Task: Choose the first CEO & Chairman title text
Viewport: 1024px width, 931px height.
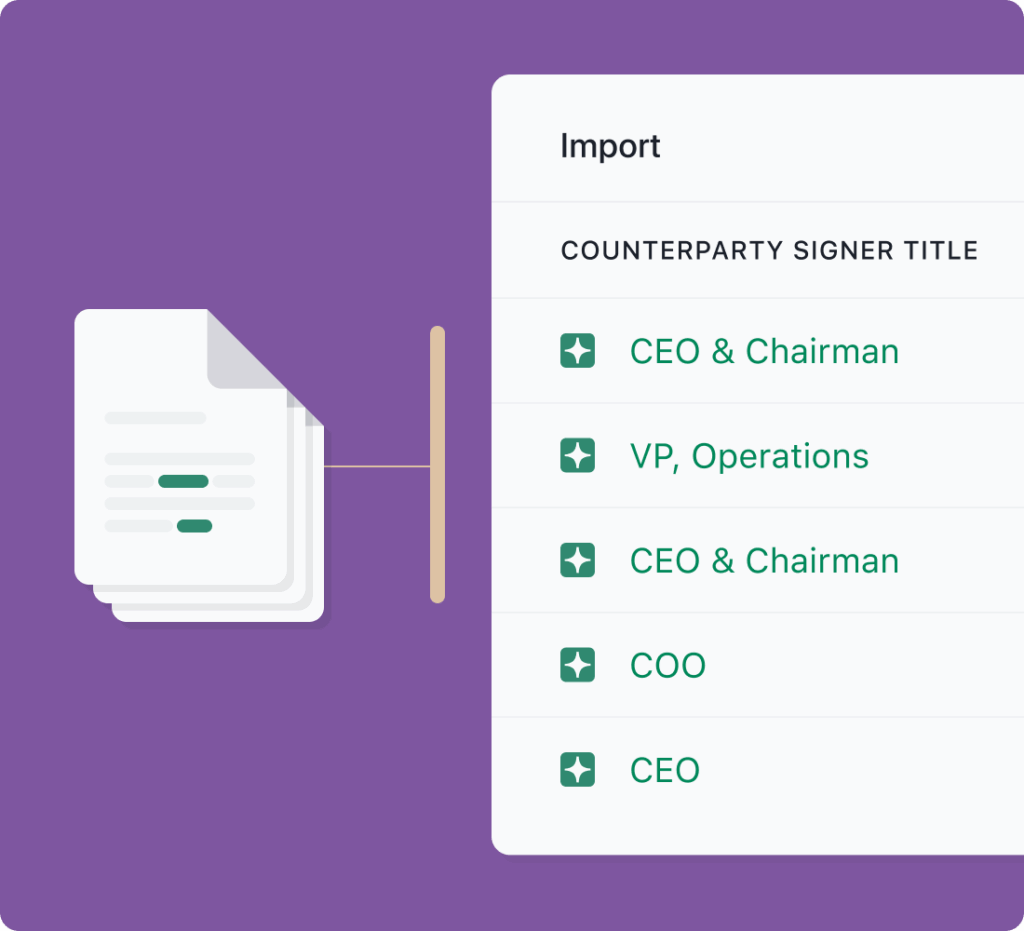Action: (764, 351)
